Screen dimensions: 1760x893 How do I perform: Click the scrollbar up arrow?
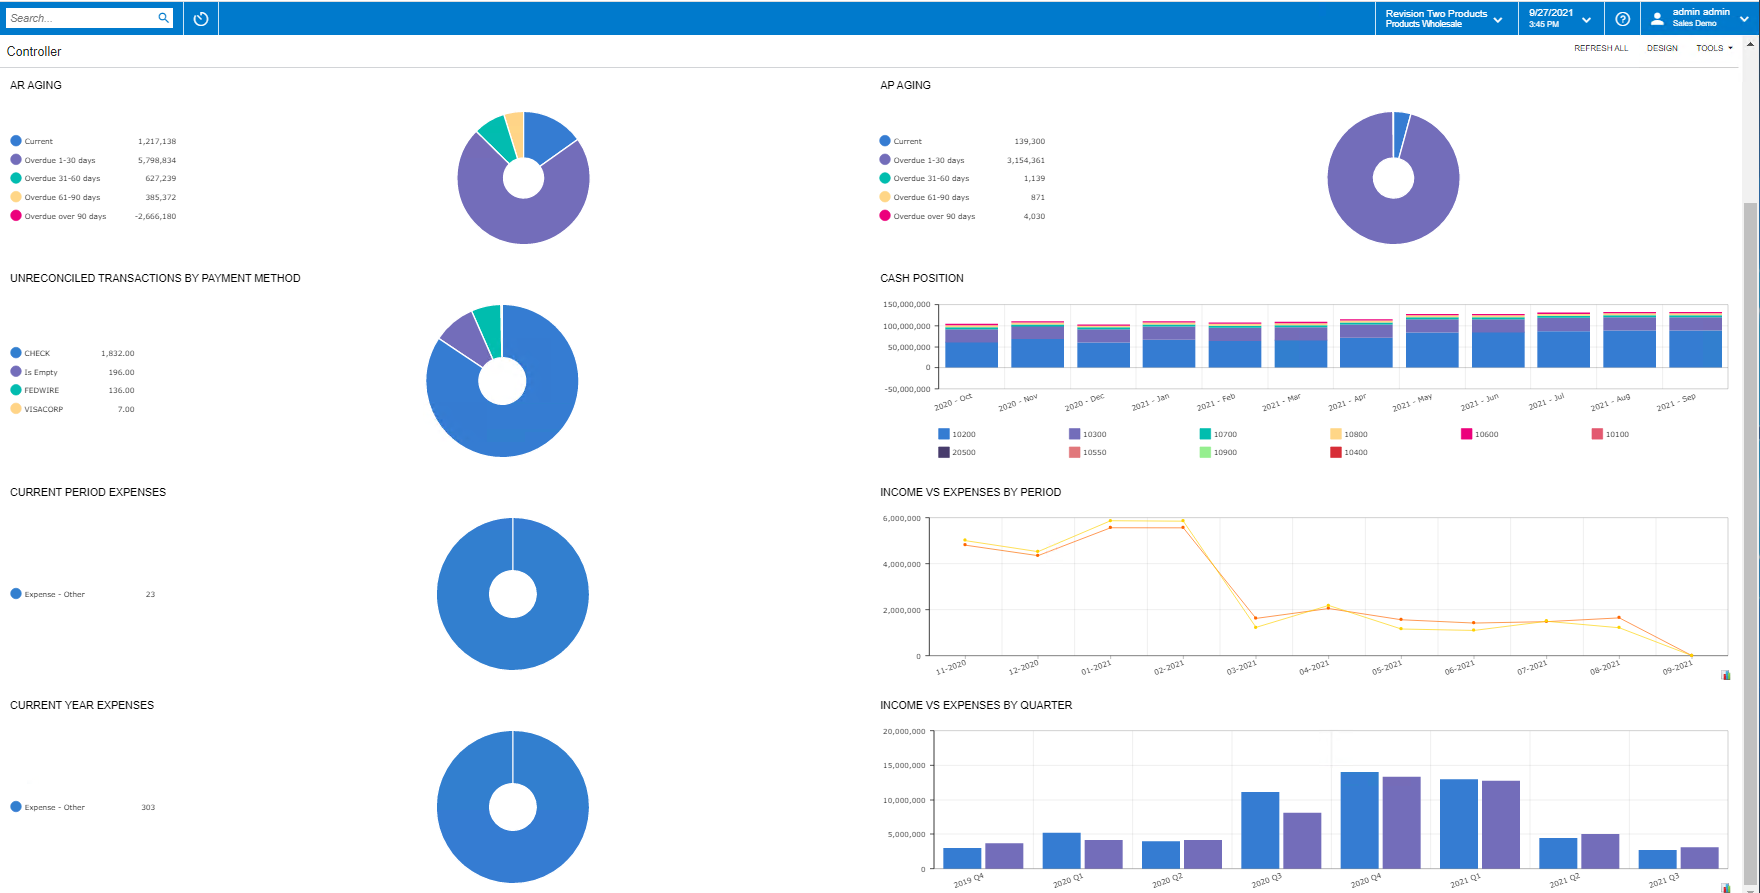click(x=1751, y=43)
